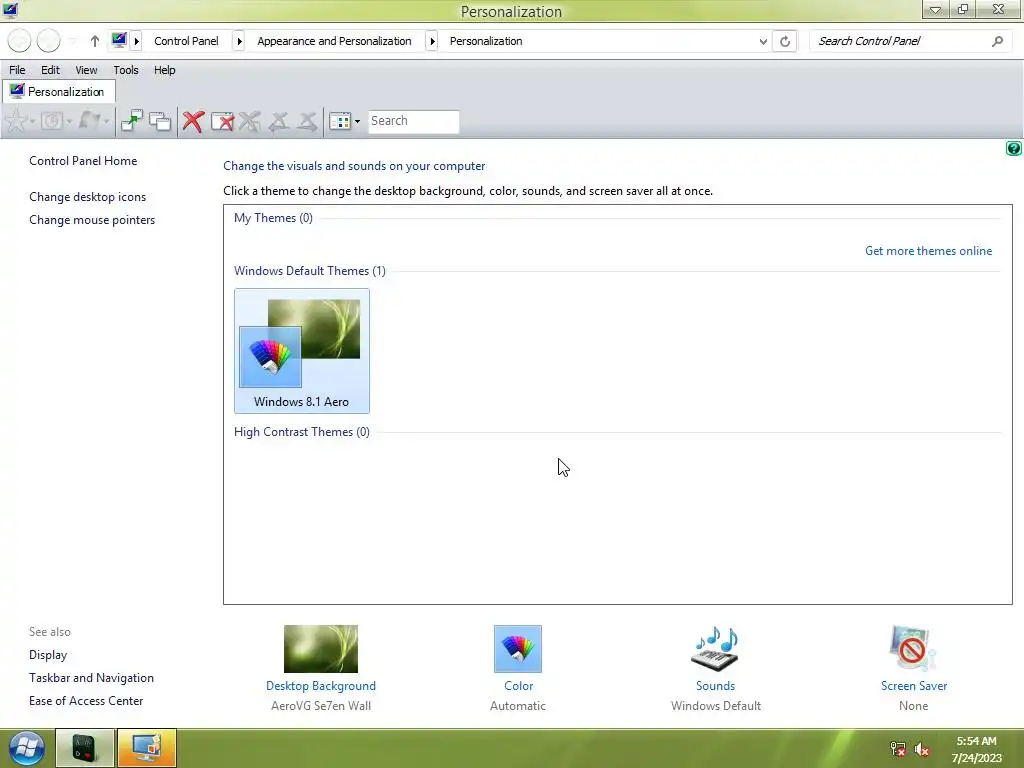Click the toolbar Search field
This screenshot has width=1024, height=768.
pos(413,121)
